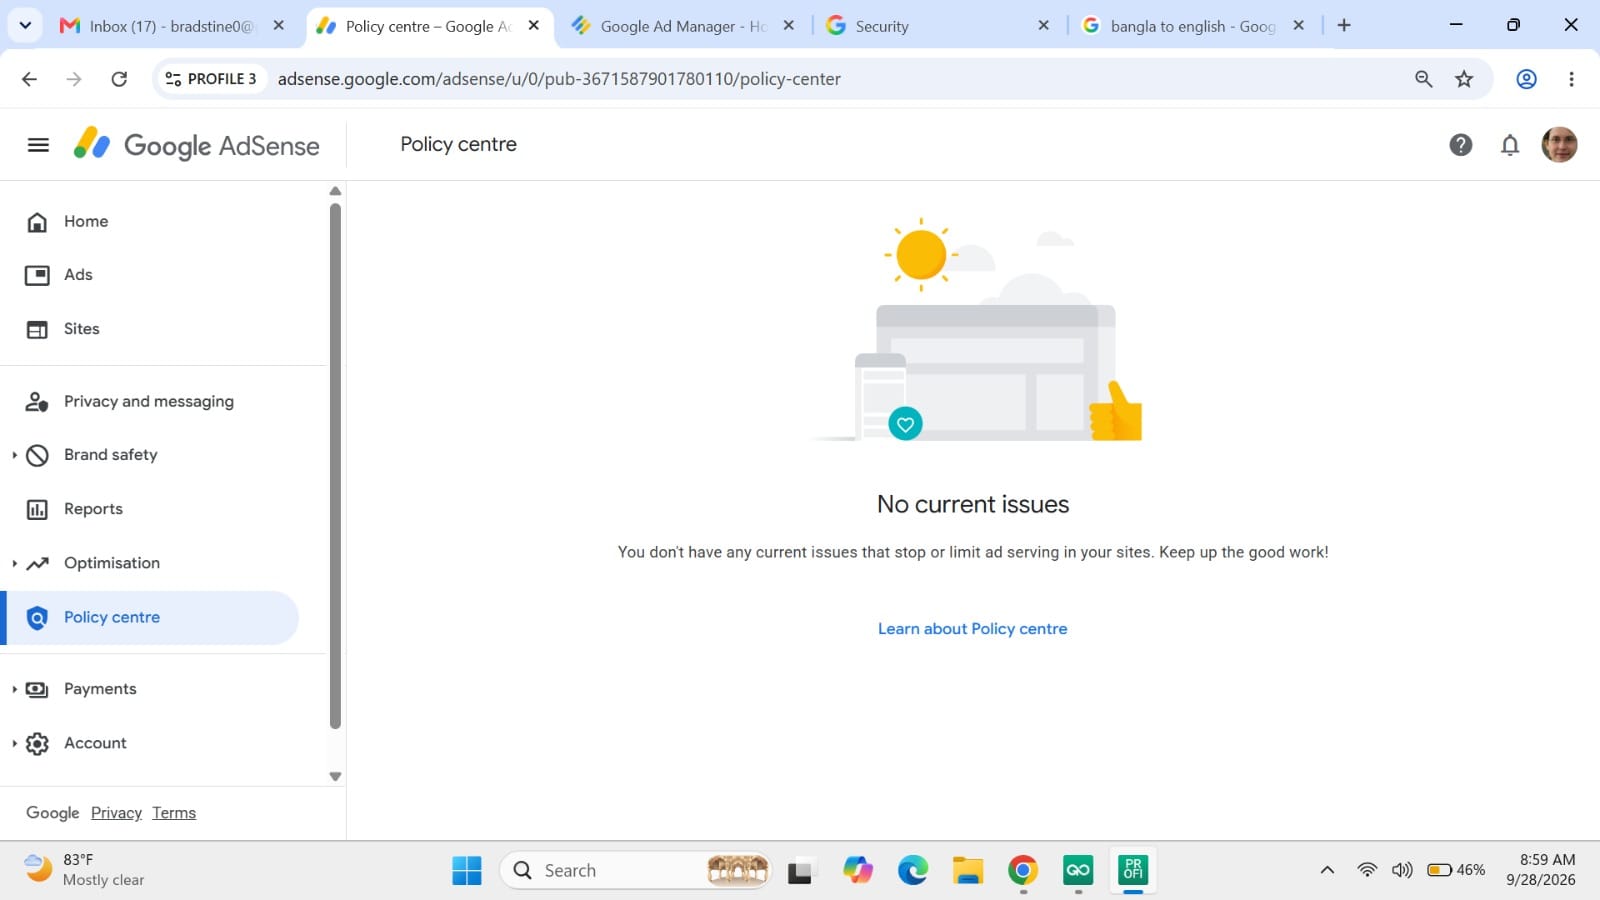This screenshot has height=900, width=1600.
Task: Open Chrome three-dot menu
Action: click(x=1571, y=79)
